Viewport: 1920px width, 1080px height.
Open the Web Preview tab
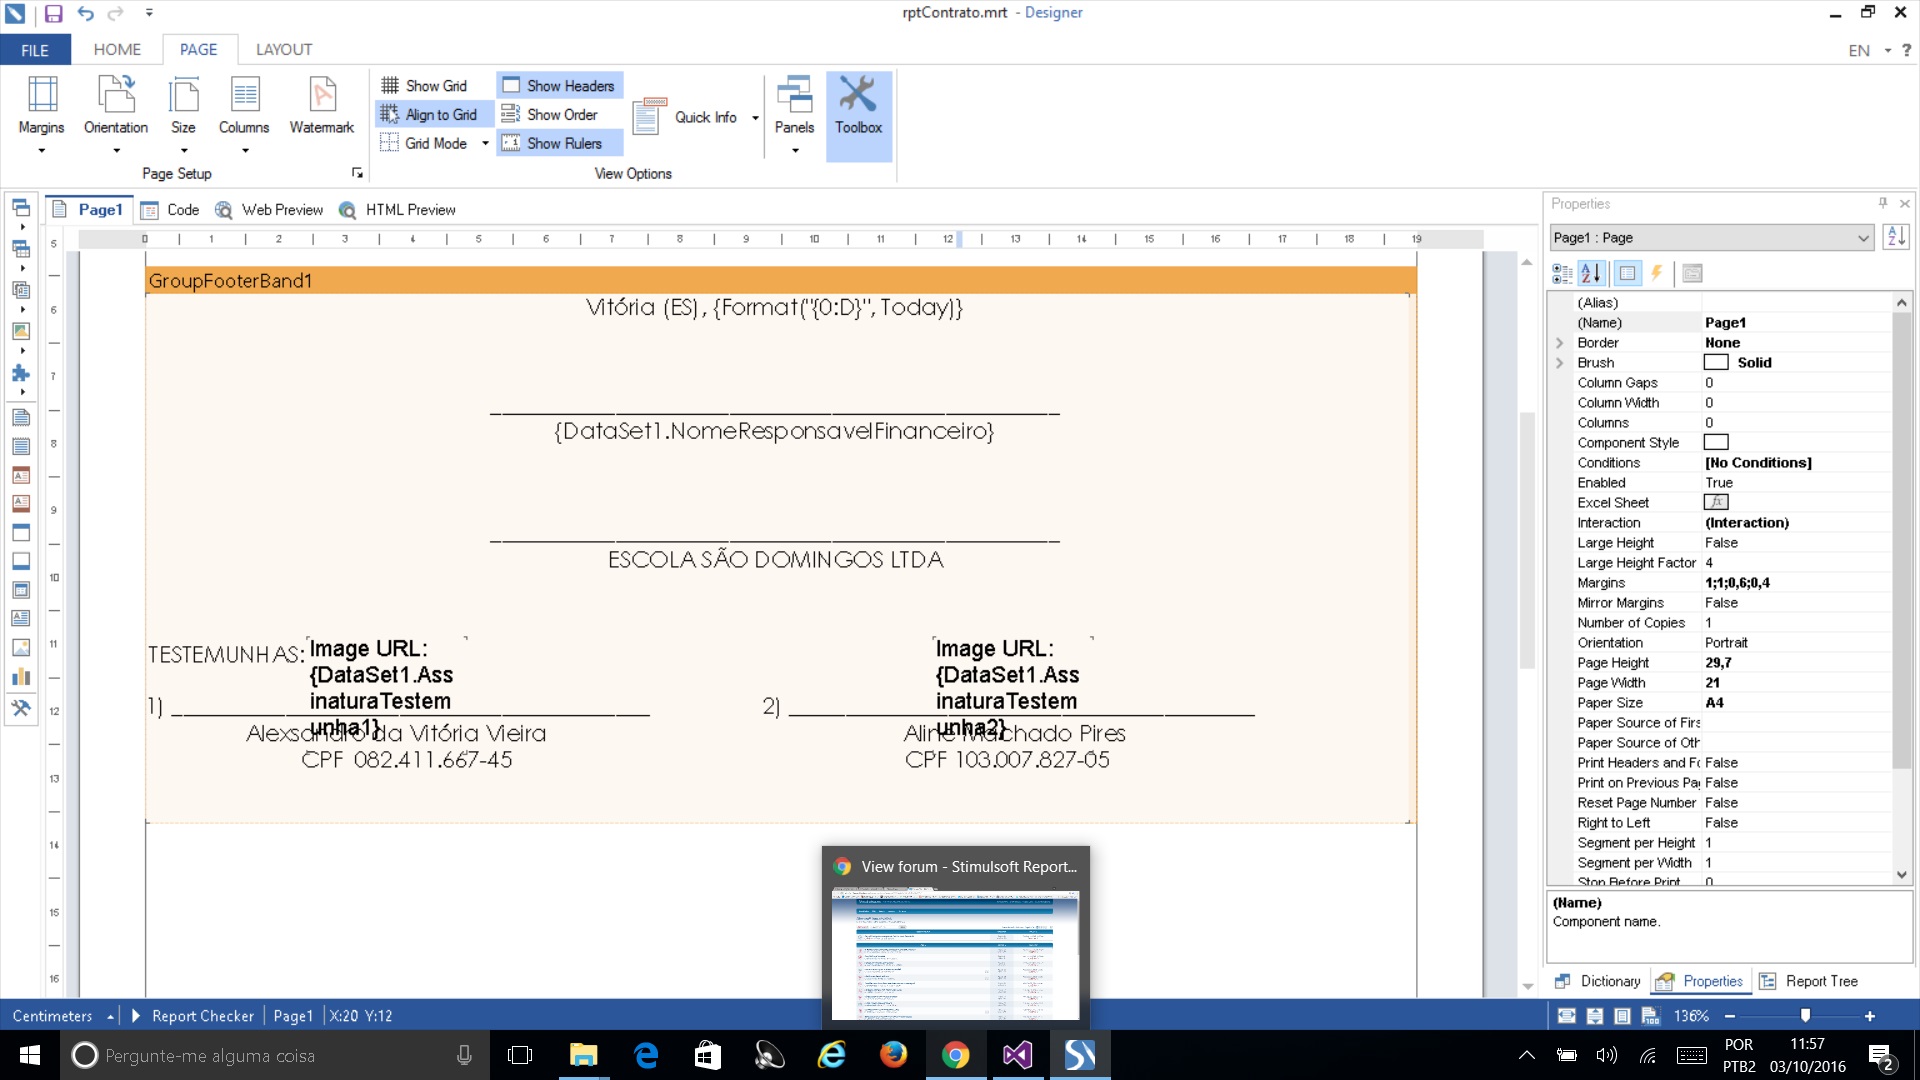tap(269, 210)
